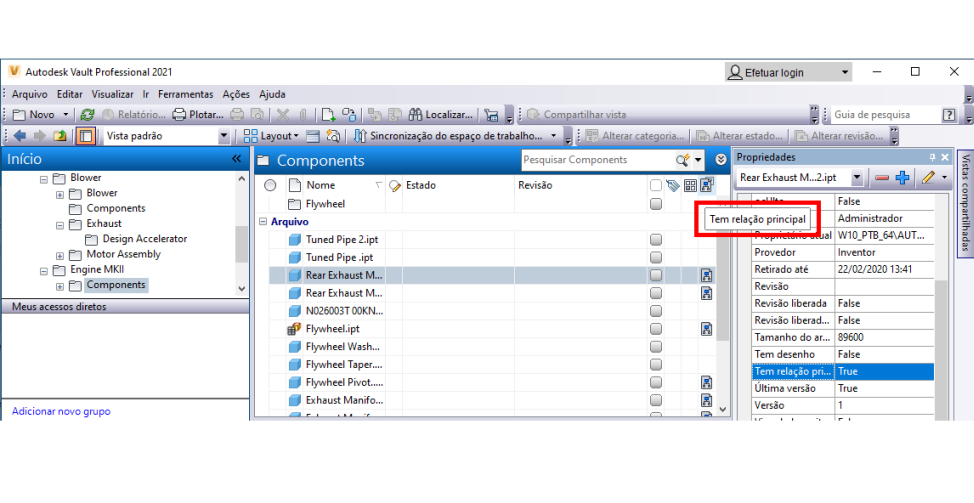Click the Relatório... toolbar item

point(134,115)
